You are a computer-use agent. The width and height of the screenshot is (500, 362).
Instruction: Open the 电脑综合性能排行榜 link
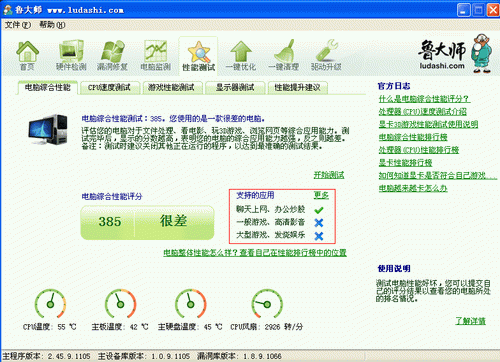click(x=413, y=137)
